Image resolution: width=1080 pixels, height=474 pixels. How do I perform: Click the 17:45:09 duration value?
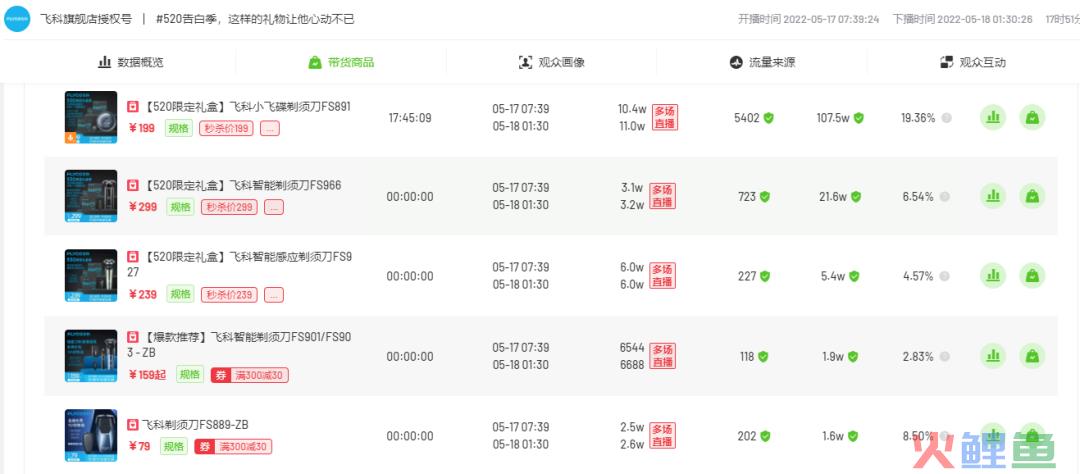410,118
